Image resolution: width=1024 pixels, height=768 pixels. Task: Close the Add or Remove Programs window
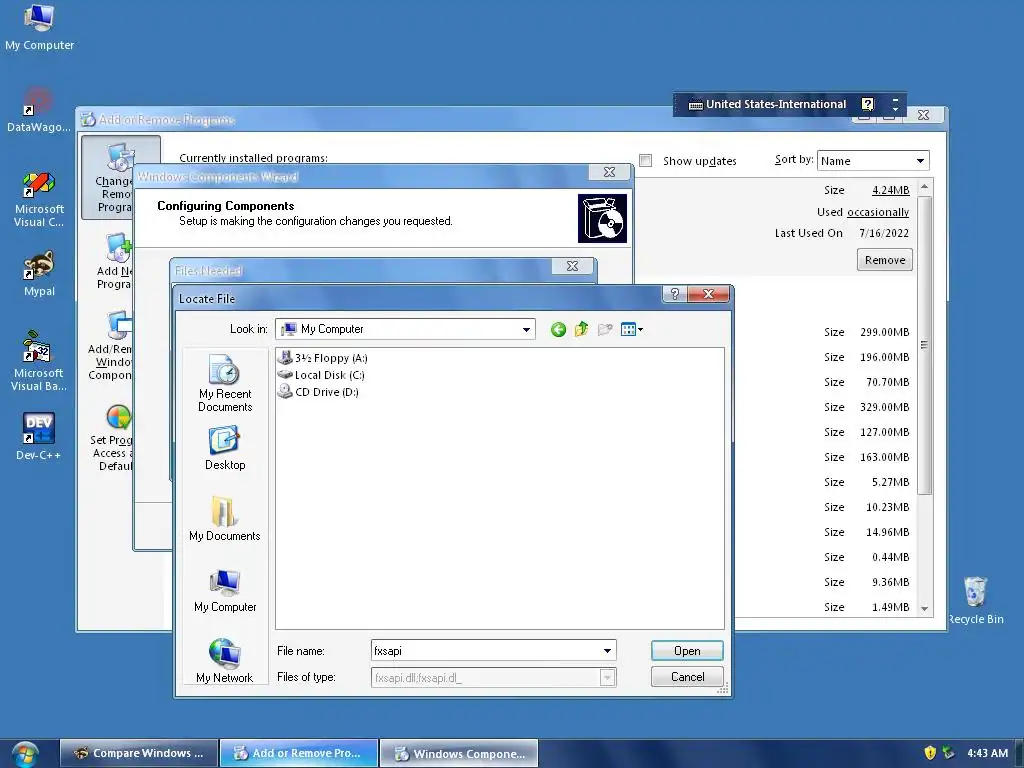click(923, 116)
